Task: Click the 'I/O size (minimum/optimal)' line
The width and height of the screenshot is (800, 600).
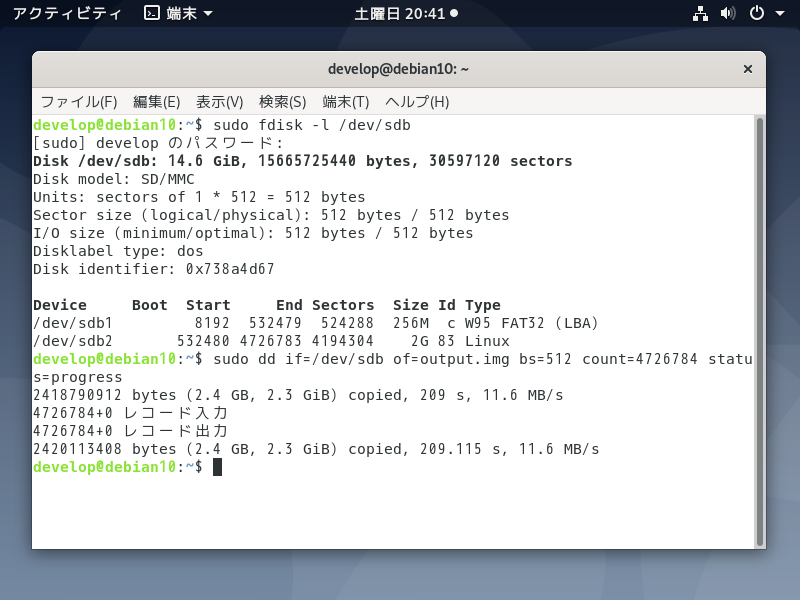Action: tap(253, 233)
